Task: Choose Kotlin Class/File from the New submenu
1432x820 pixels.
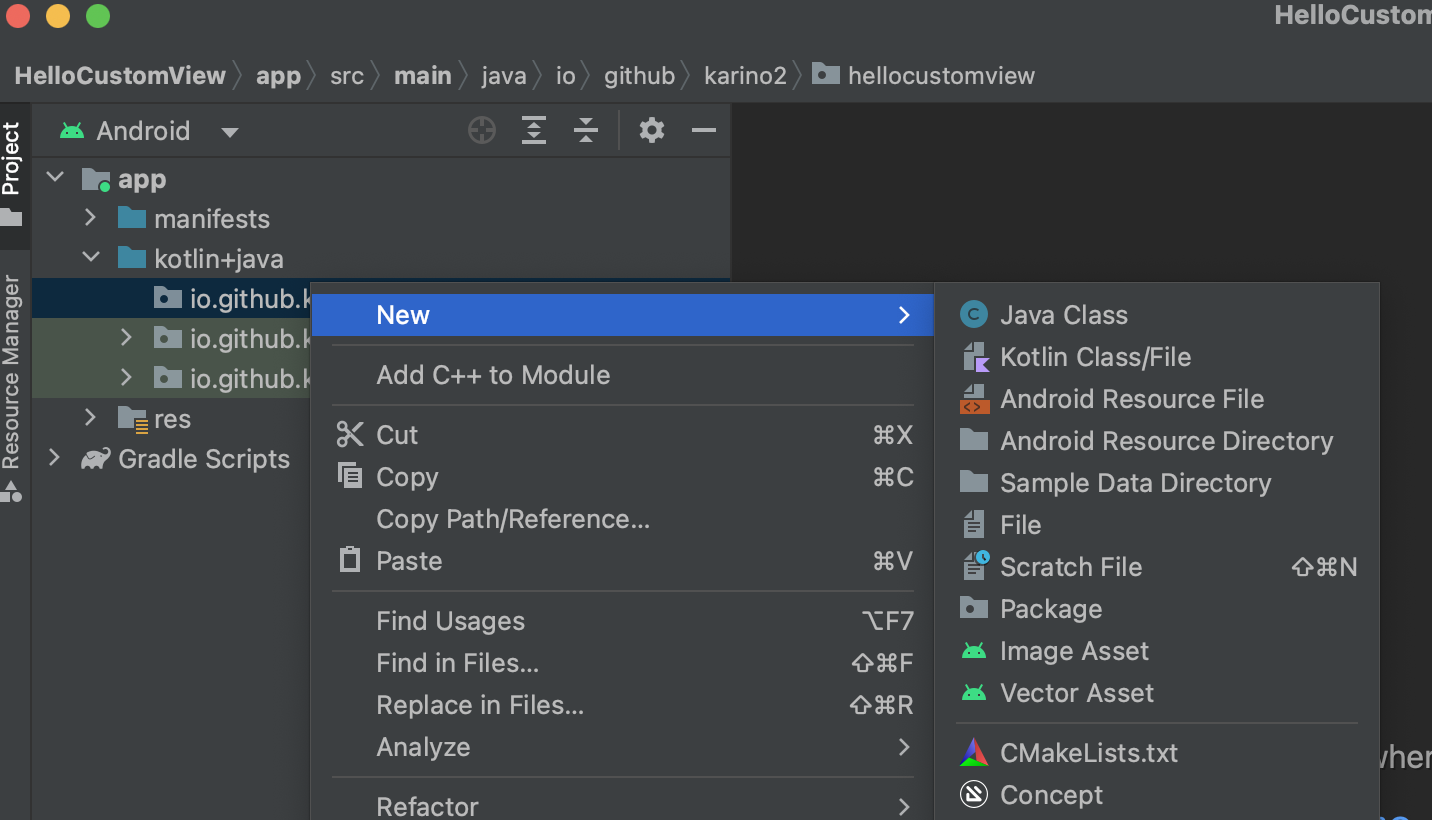Action: pyautogui.click(x=1157, y=357)
